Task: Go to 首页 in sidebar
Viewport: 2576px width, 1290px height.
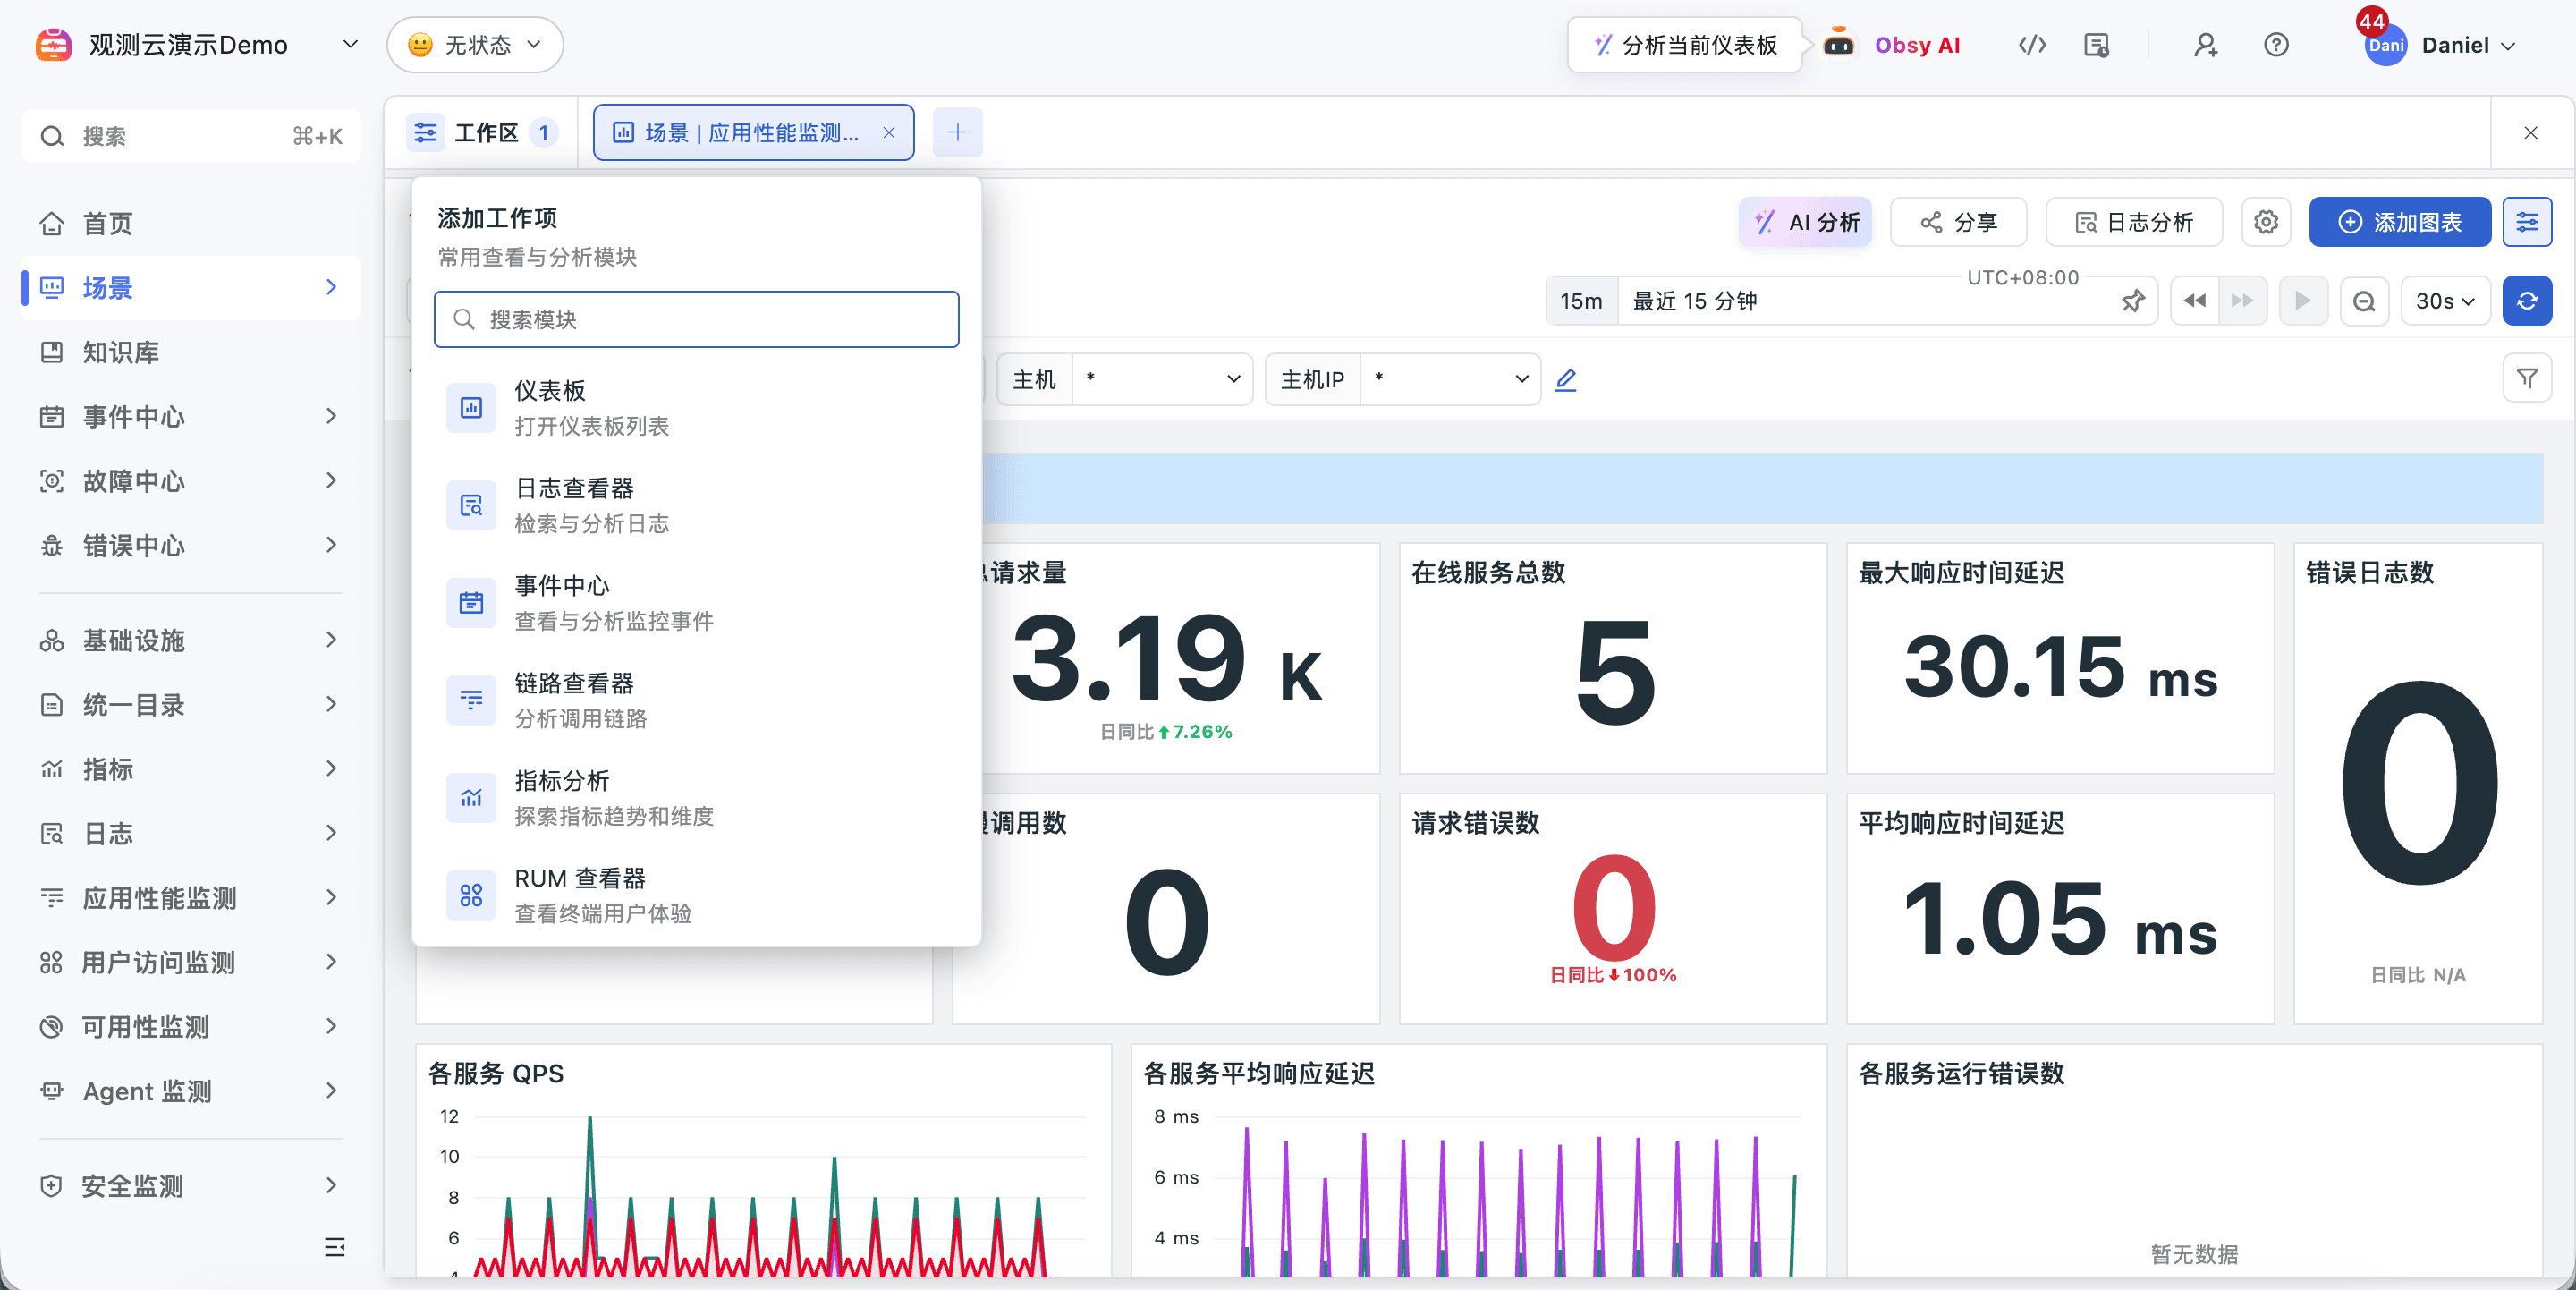Action: [x=191, y=223]
